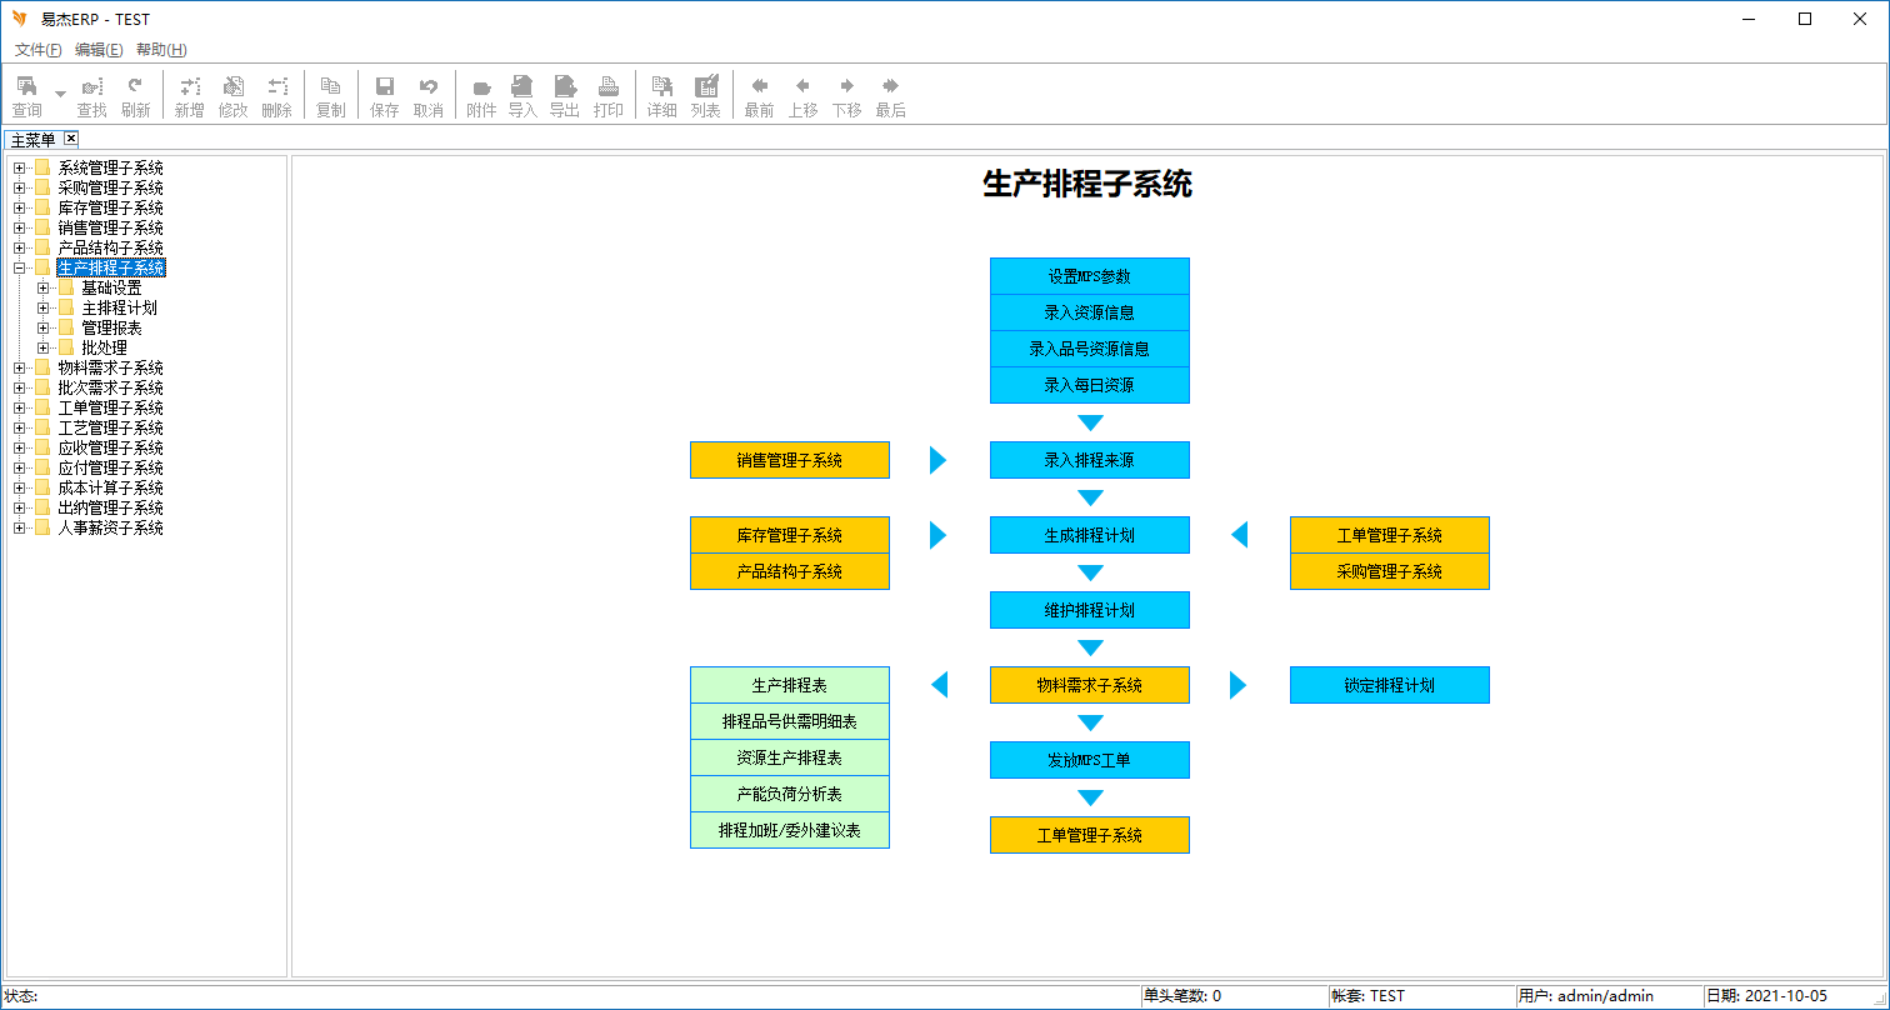The width and height of the screenshot is (1890, 1010).
Task: Select the 主菜单 tab
Action: (x=33, y=140)
